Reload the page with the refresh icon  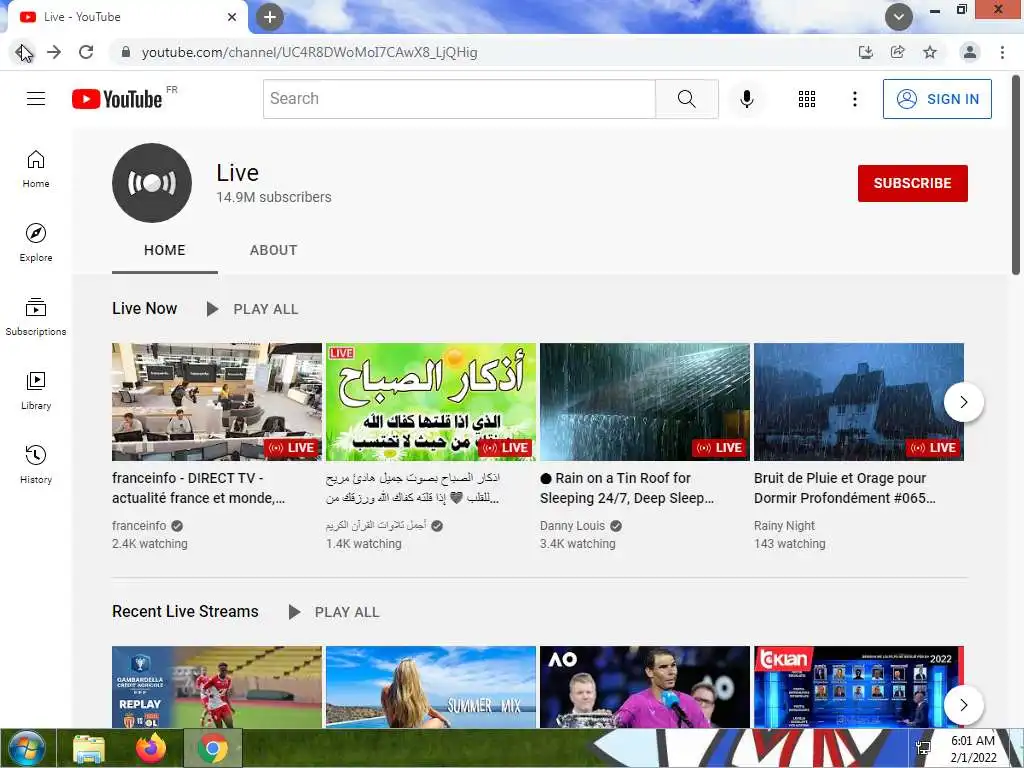[86, 52]
